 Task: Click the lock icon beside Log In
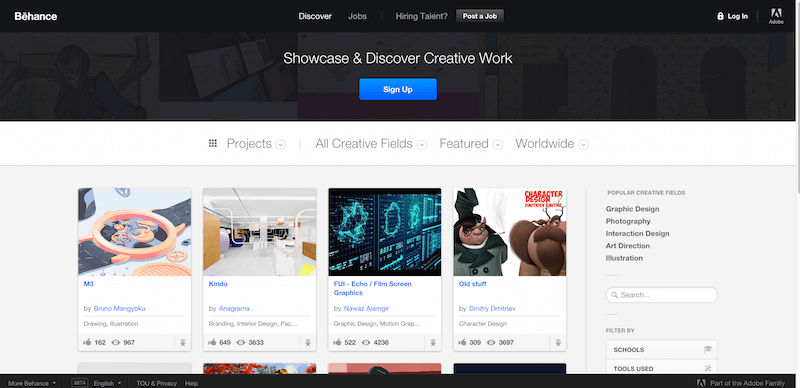(720, 16)
